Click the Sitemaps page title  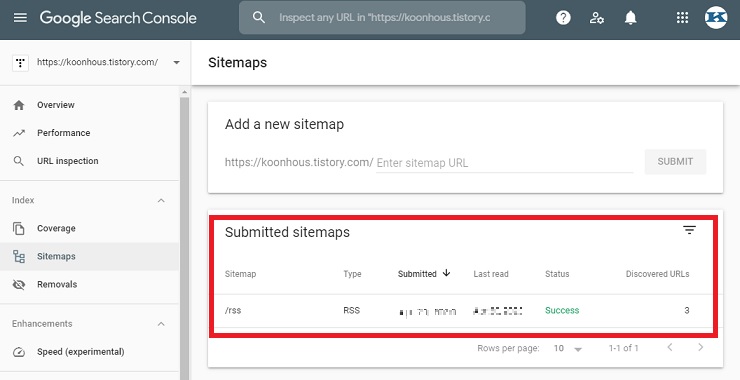point(237,63)
